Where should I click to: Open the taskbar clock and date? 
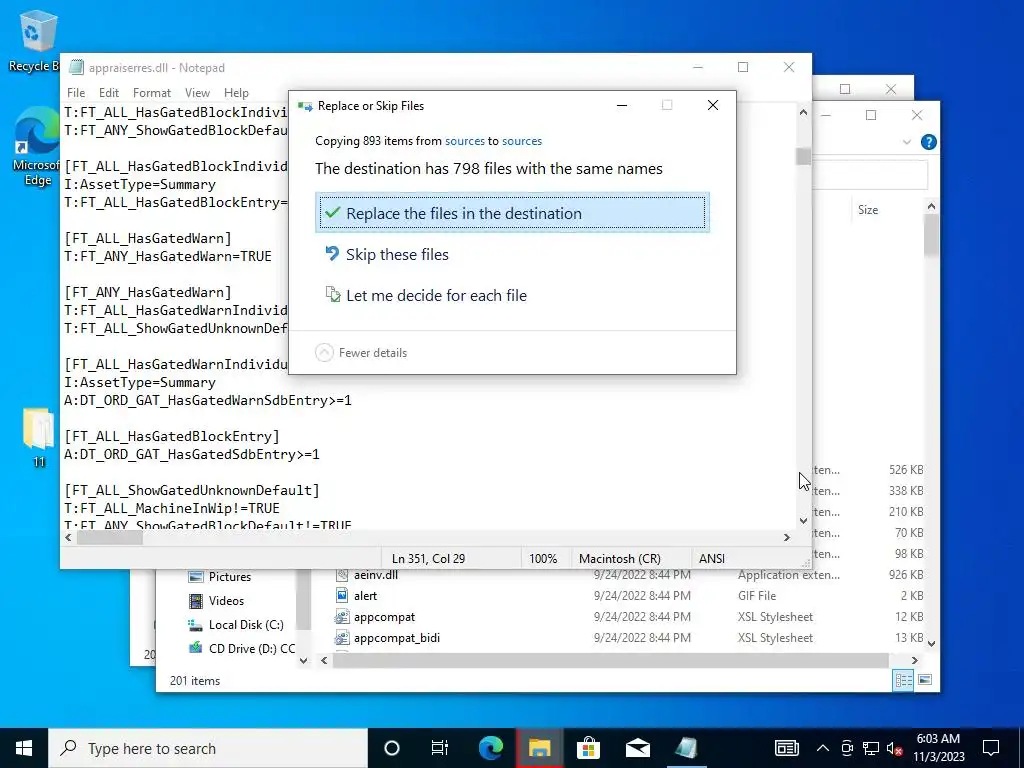point(938,748)
